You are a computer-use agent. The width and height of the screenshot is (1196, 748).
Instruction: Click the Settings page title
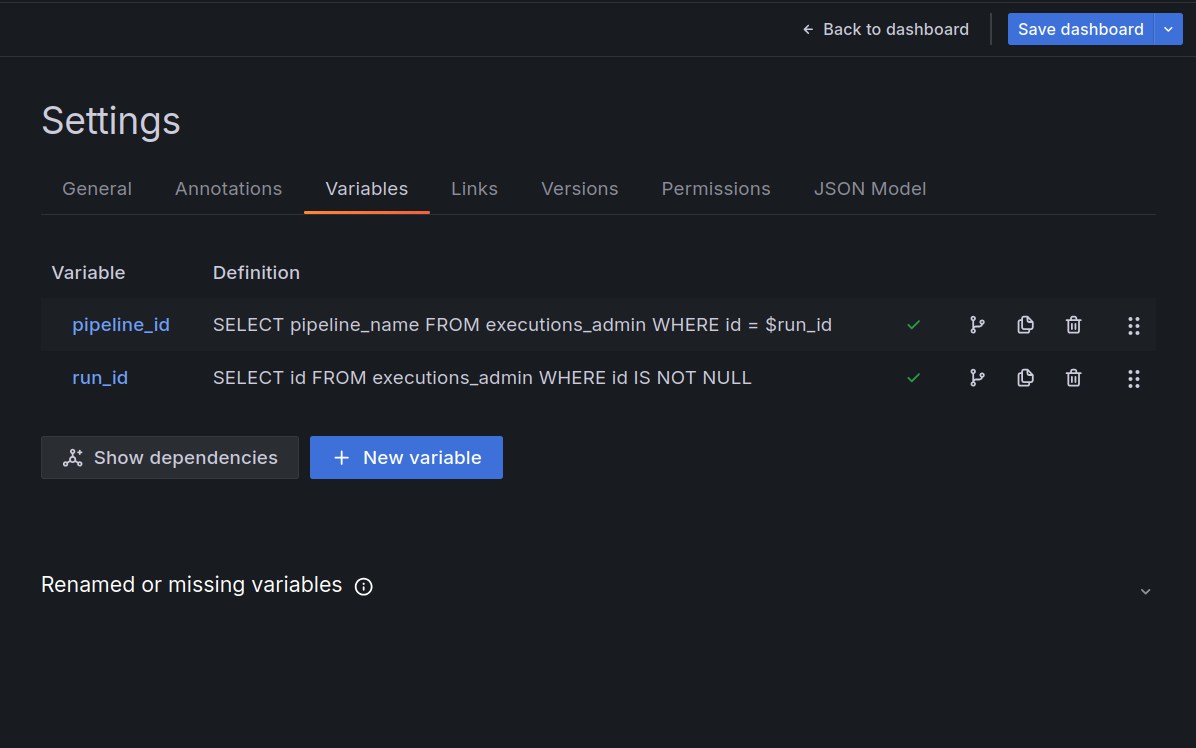(x=111, y=120)
